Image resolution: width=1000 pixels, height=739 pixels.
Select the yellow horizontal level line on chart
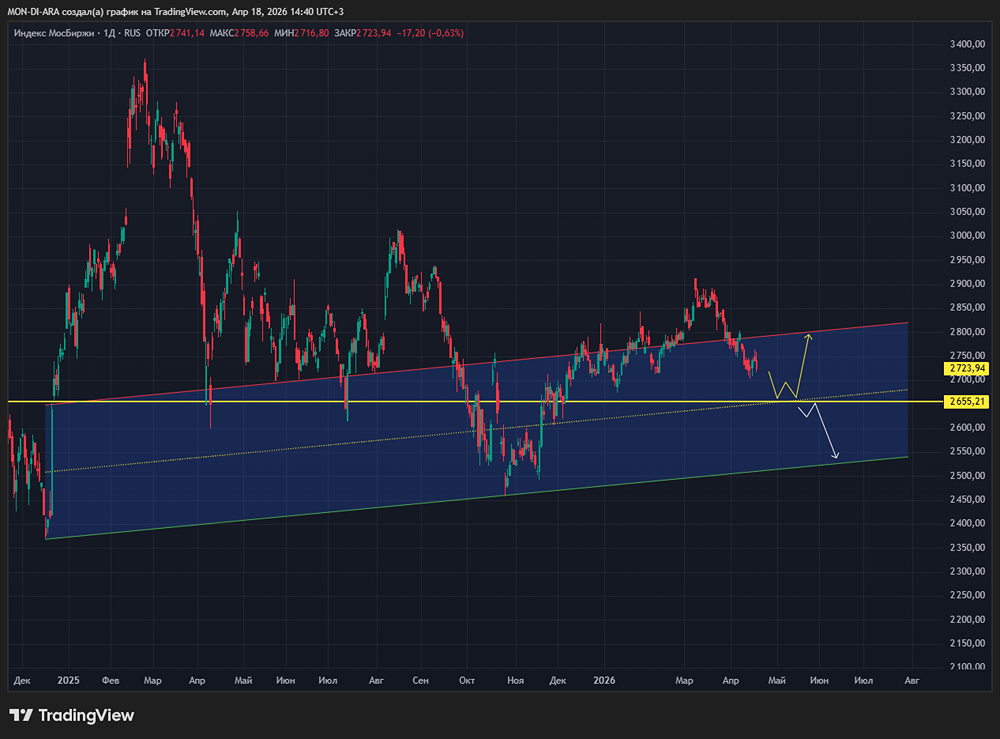(x=475, y=402)
